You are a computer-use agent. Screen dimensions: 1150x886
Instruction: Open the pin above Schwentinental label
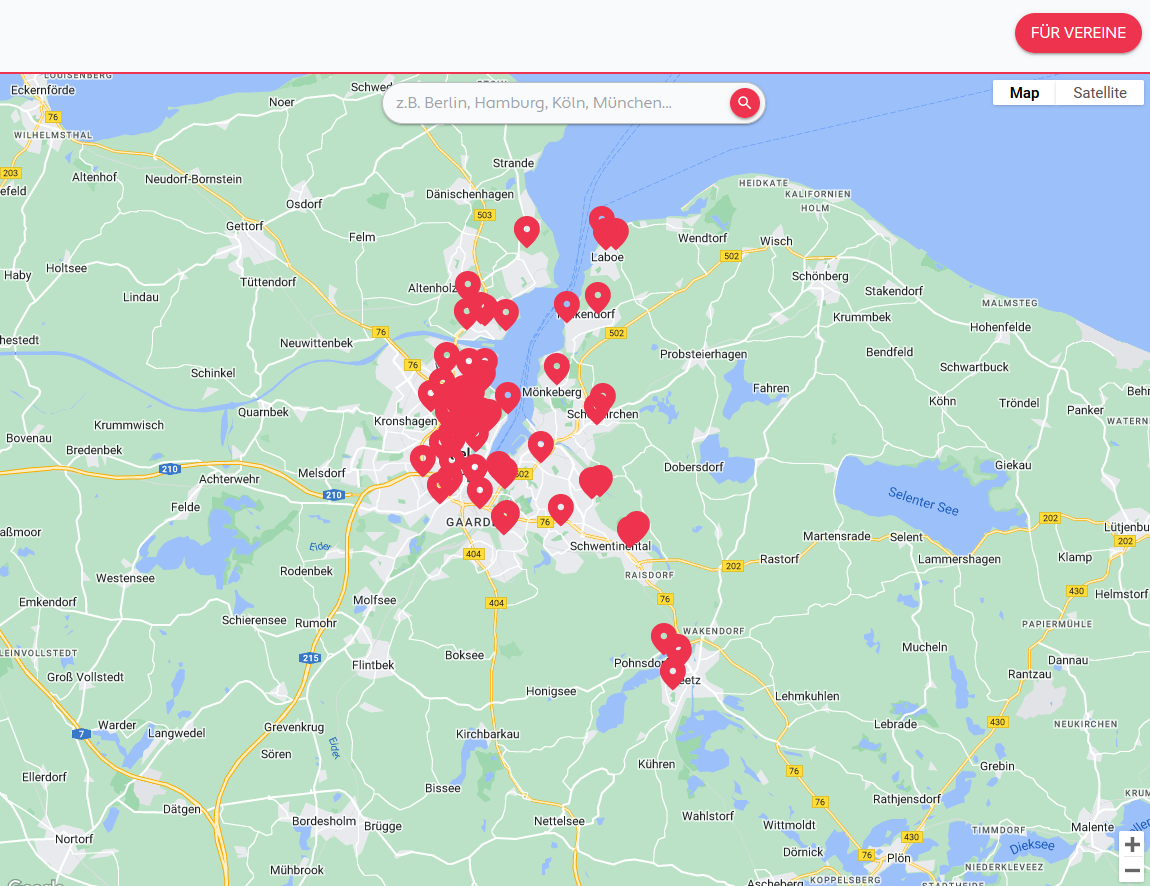point(561,508)
